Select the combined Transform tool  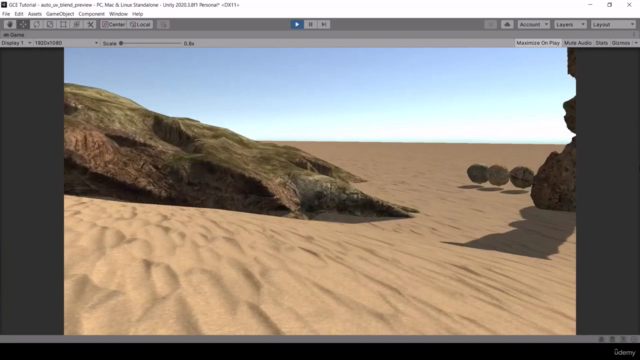(x=77, y=24)
